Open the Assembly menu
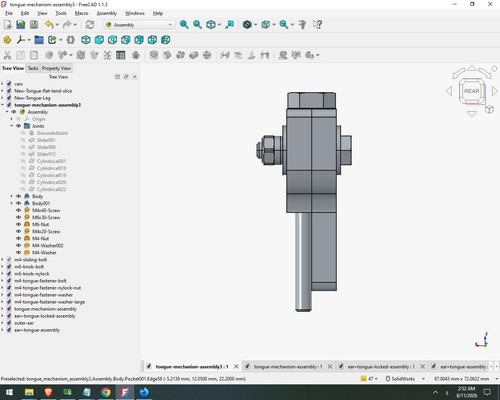This screenshot has width=500, height=400. (107, 13)
